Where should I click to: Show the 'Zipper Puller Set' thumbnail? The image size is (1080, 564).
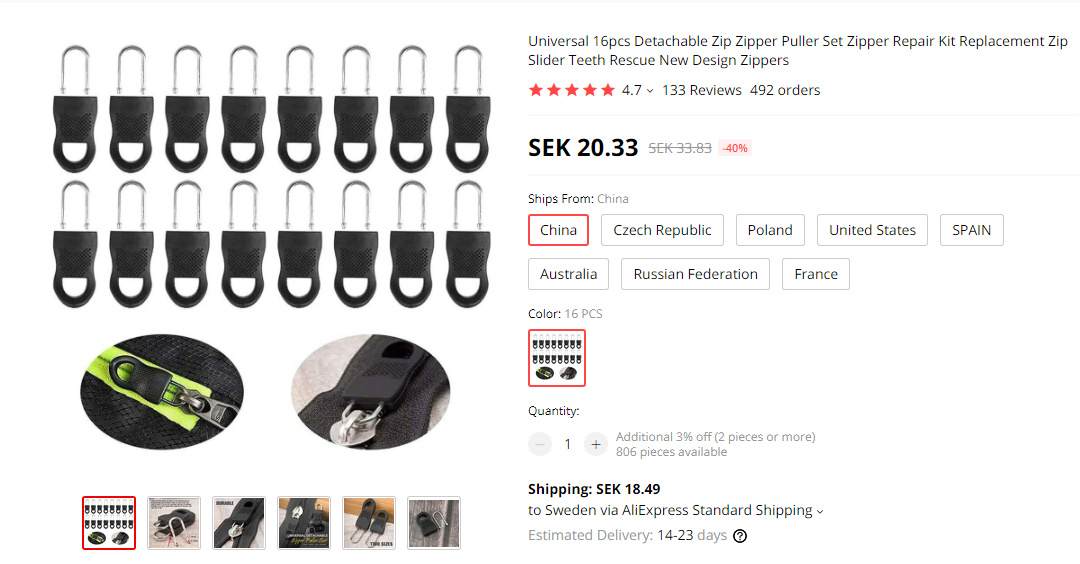click(304, 523)
